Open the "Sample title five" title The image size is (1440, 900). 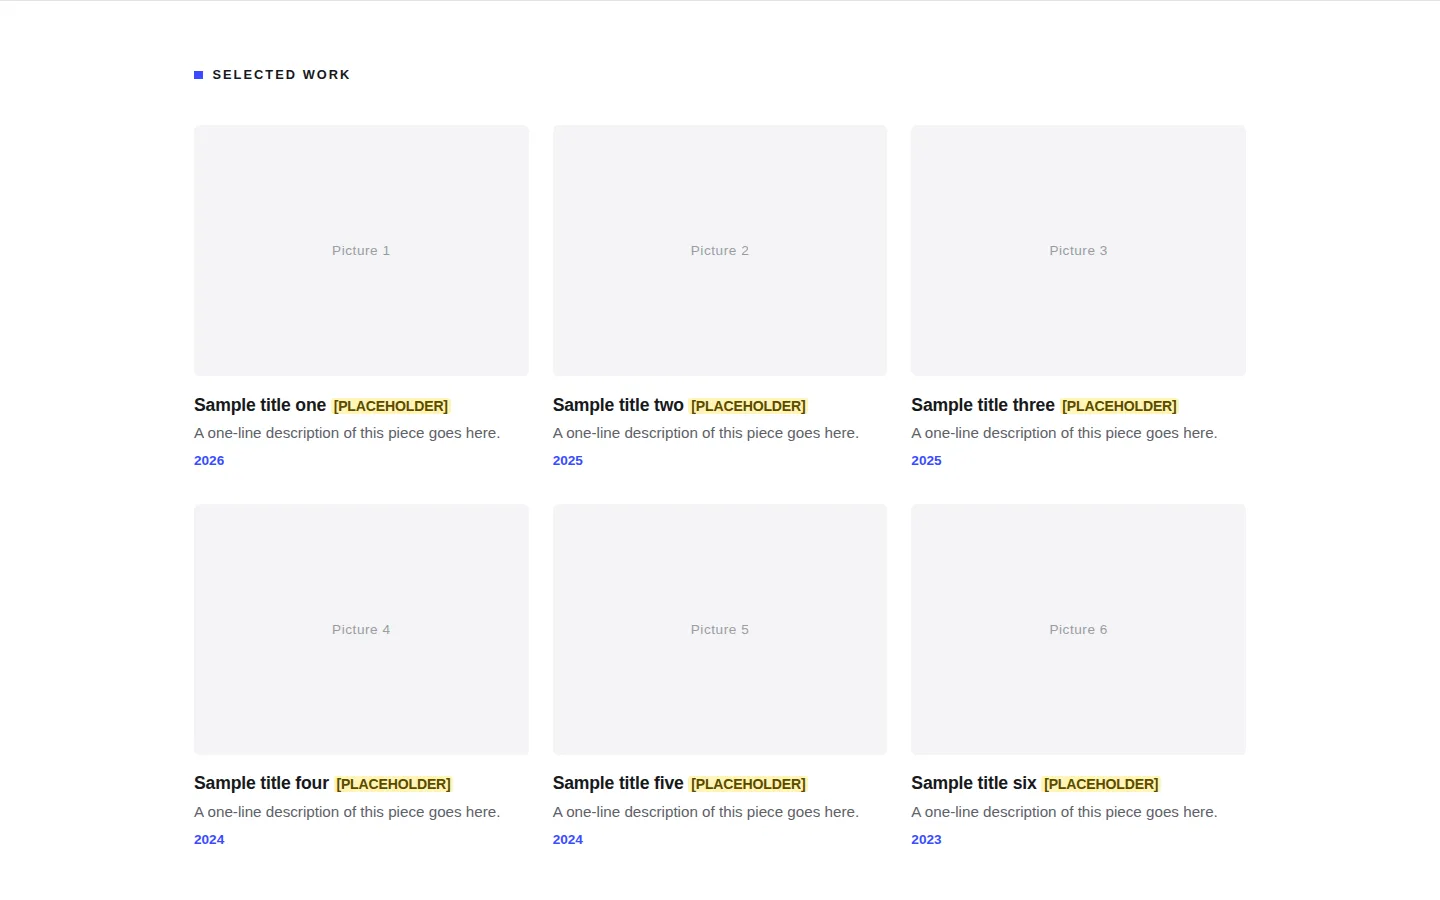tap(618, 783)
